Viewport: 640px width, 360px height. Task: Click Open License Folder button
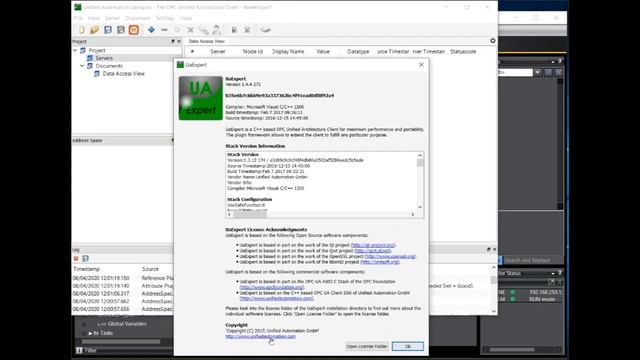[367, 346]
